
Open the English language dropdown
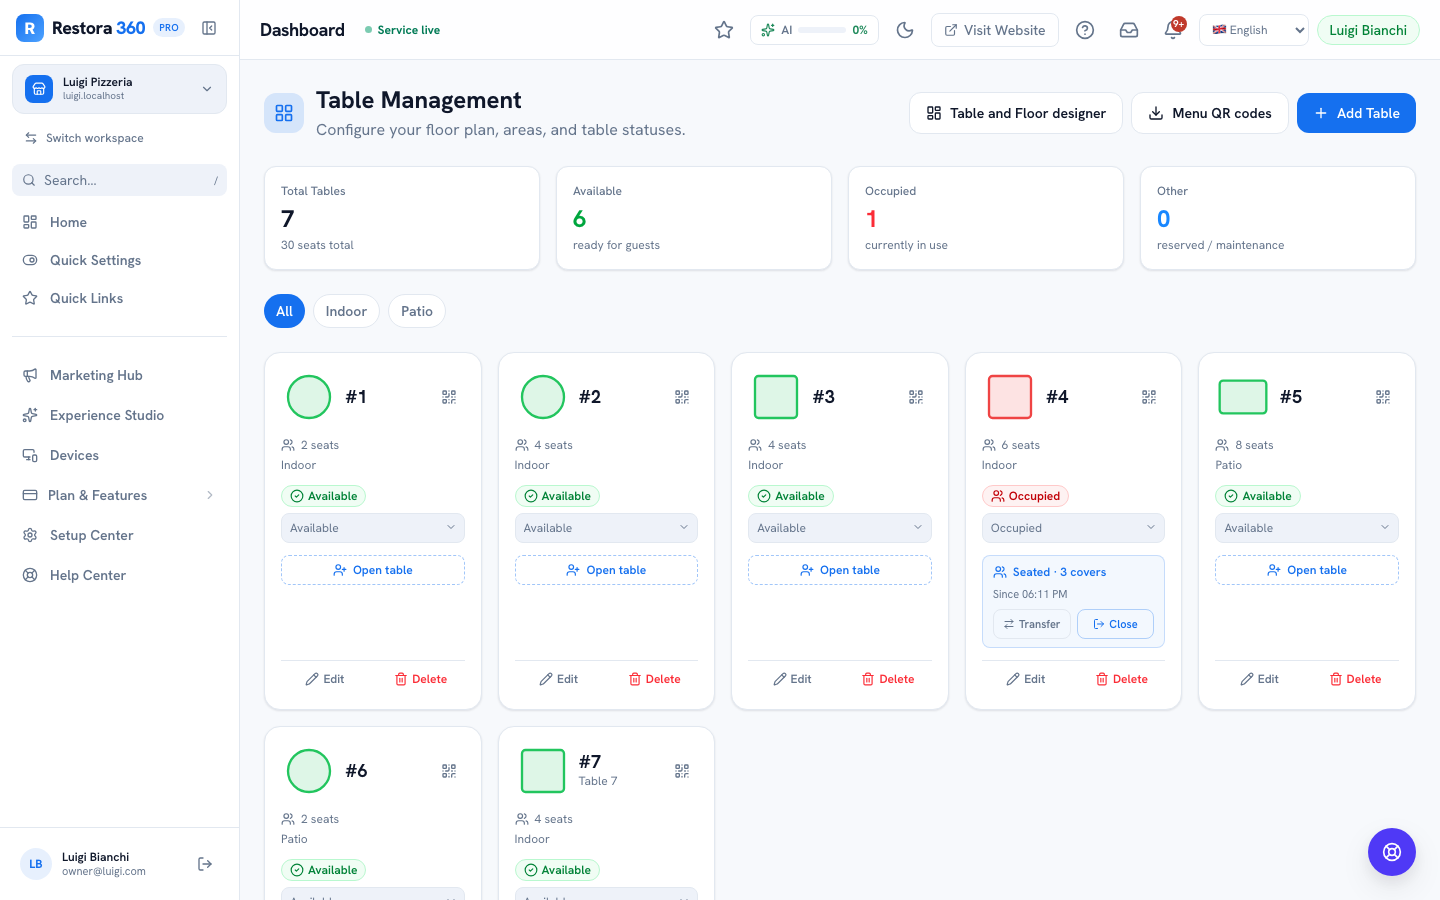pyautogui.click(x=1254, y=30)
